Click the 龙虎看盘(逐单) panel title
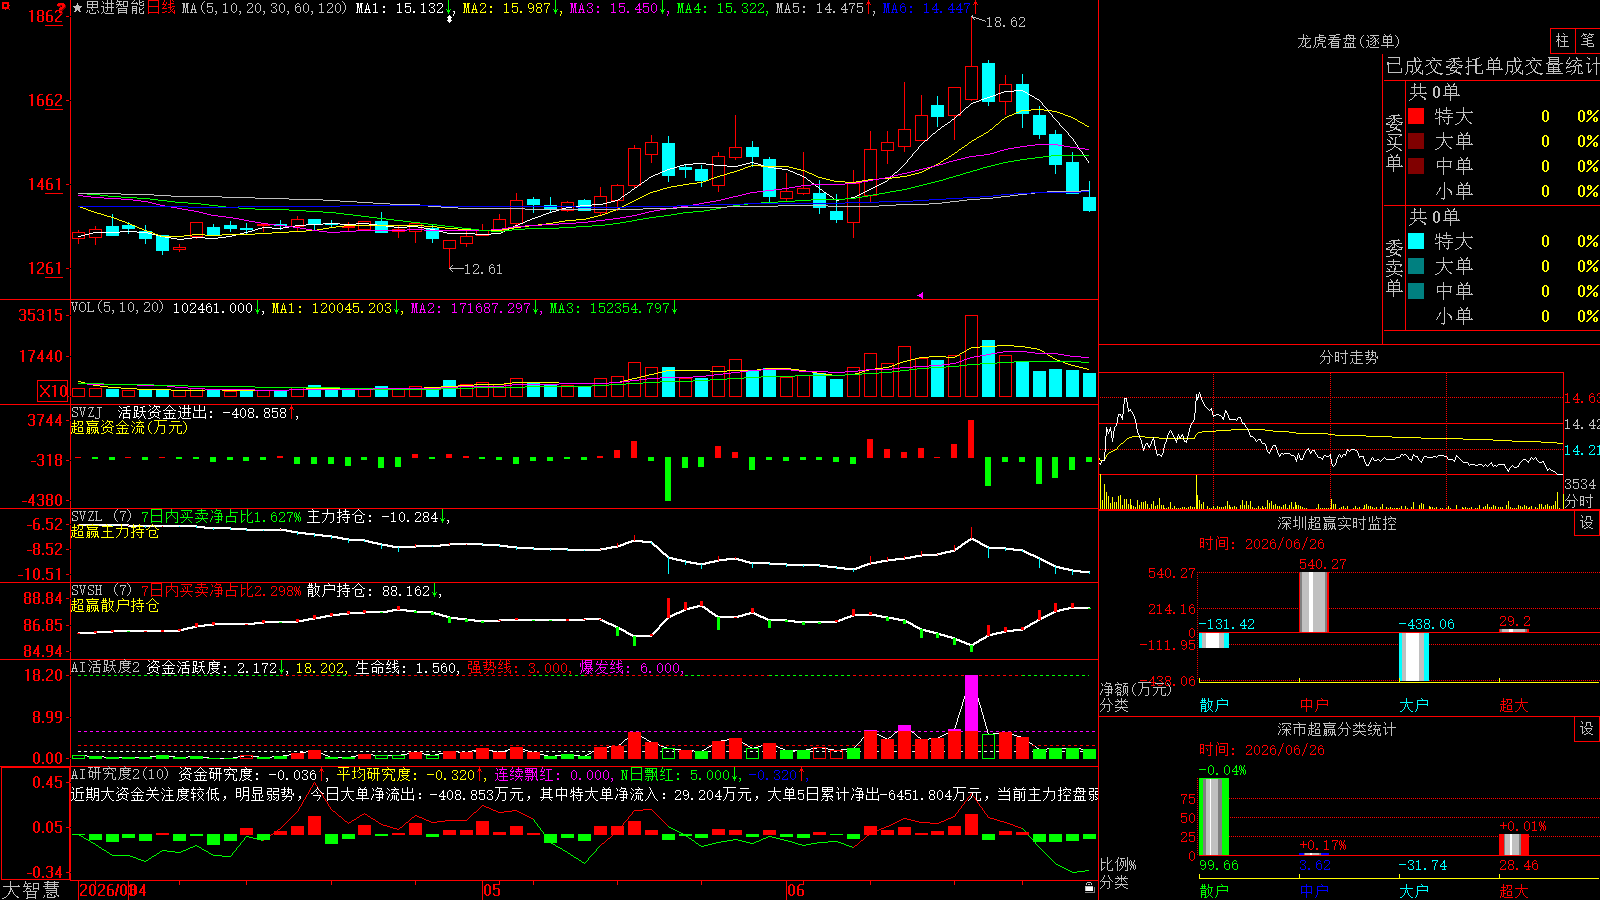This screenshot has width=1600, height=900. point(1348,41)
